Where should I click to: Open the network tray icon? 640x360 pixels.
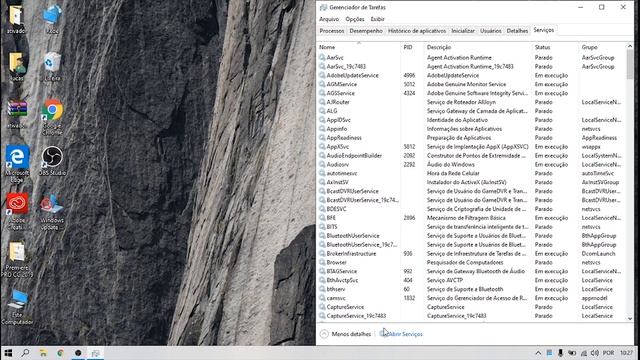[584, 353]
